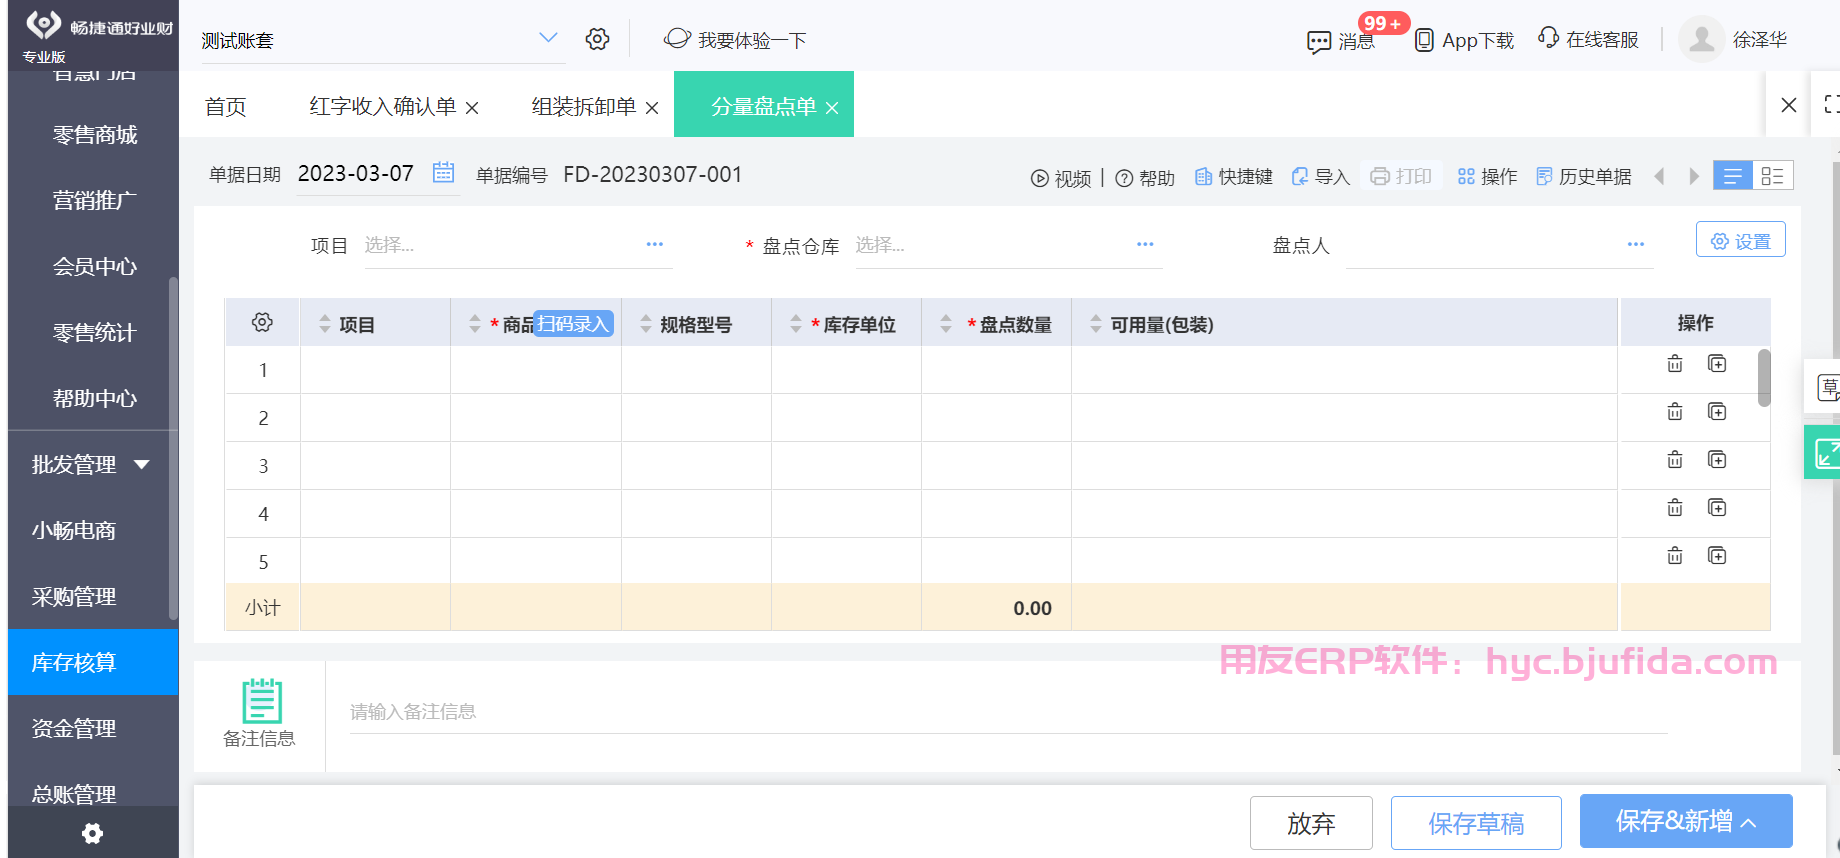Click the 放弃 button
1840x858 pixels.
pyautogui.click(x=1311, y=823)
